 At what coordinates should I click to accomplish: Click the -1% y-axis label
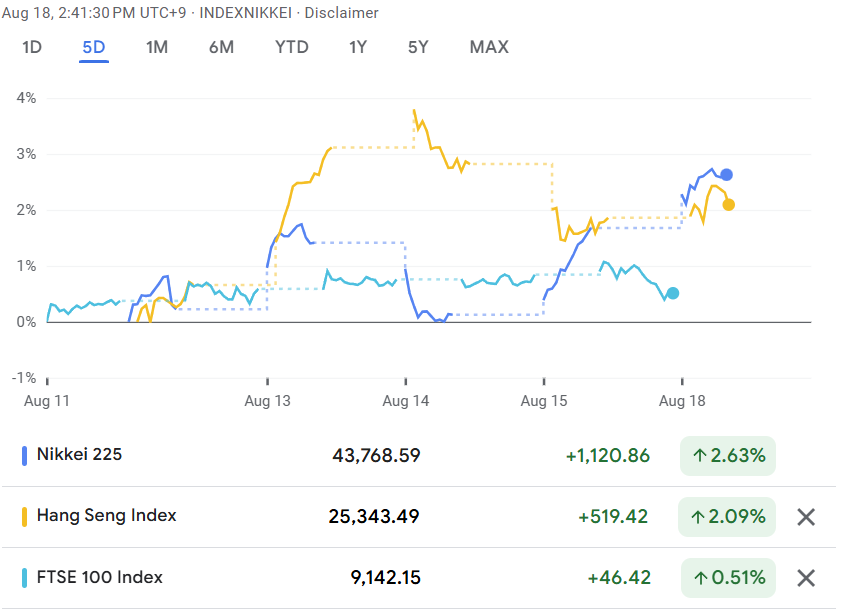pyautogui.click(x=24, y=378)
